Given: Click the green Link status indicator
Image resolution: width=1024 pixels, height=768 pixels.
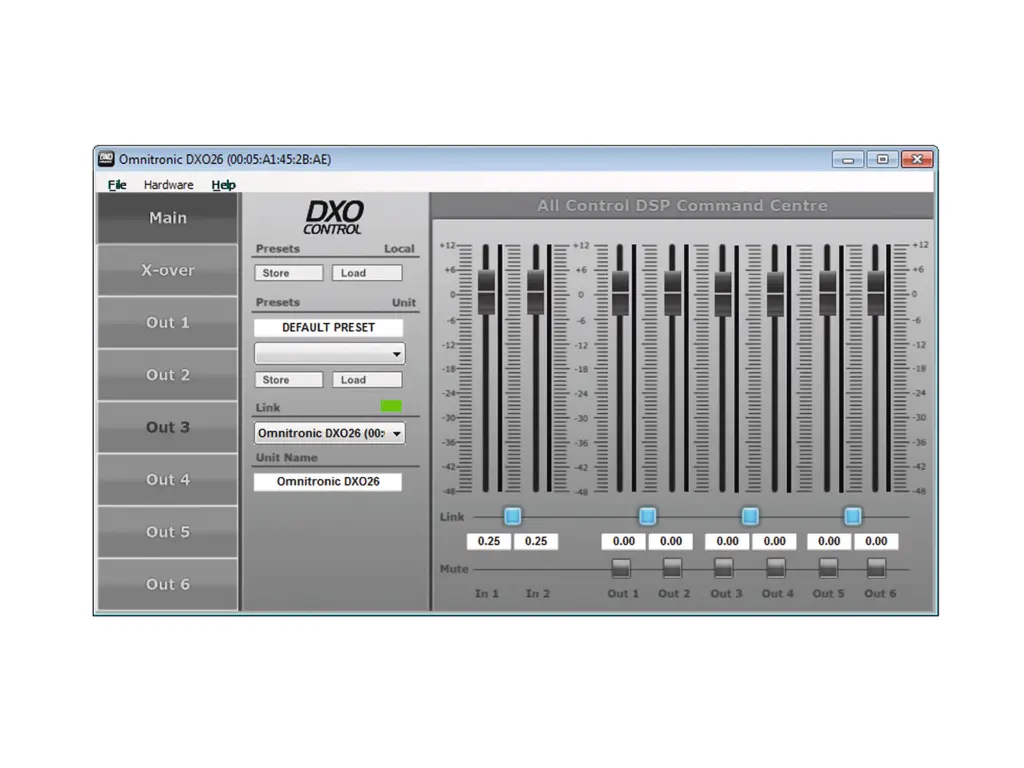Looking at the screenshot, I should tap(391, 406).
